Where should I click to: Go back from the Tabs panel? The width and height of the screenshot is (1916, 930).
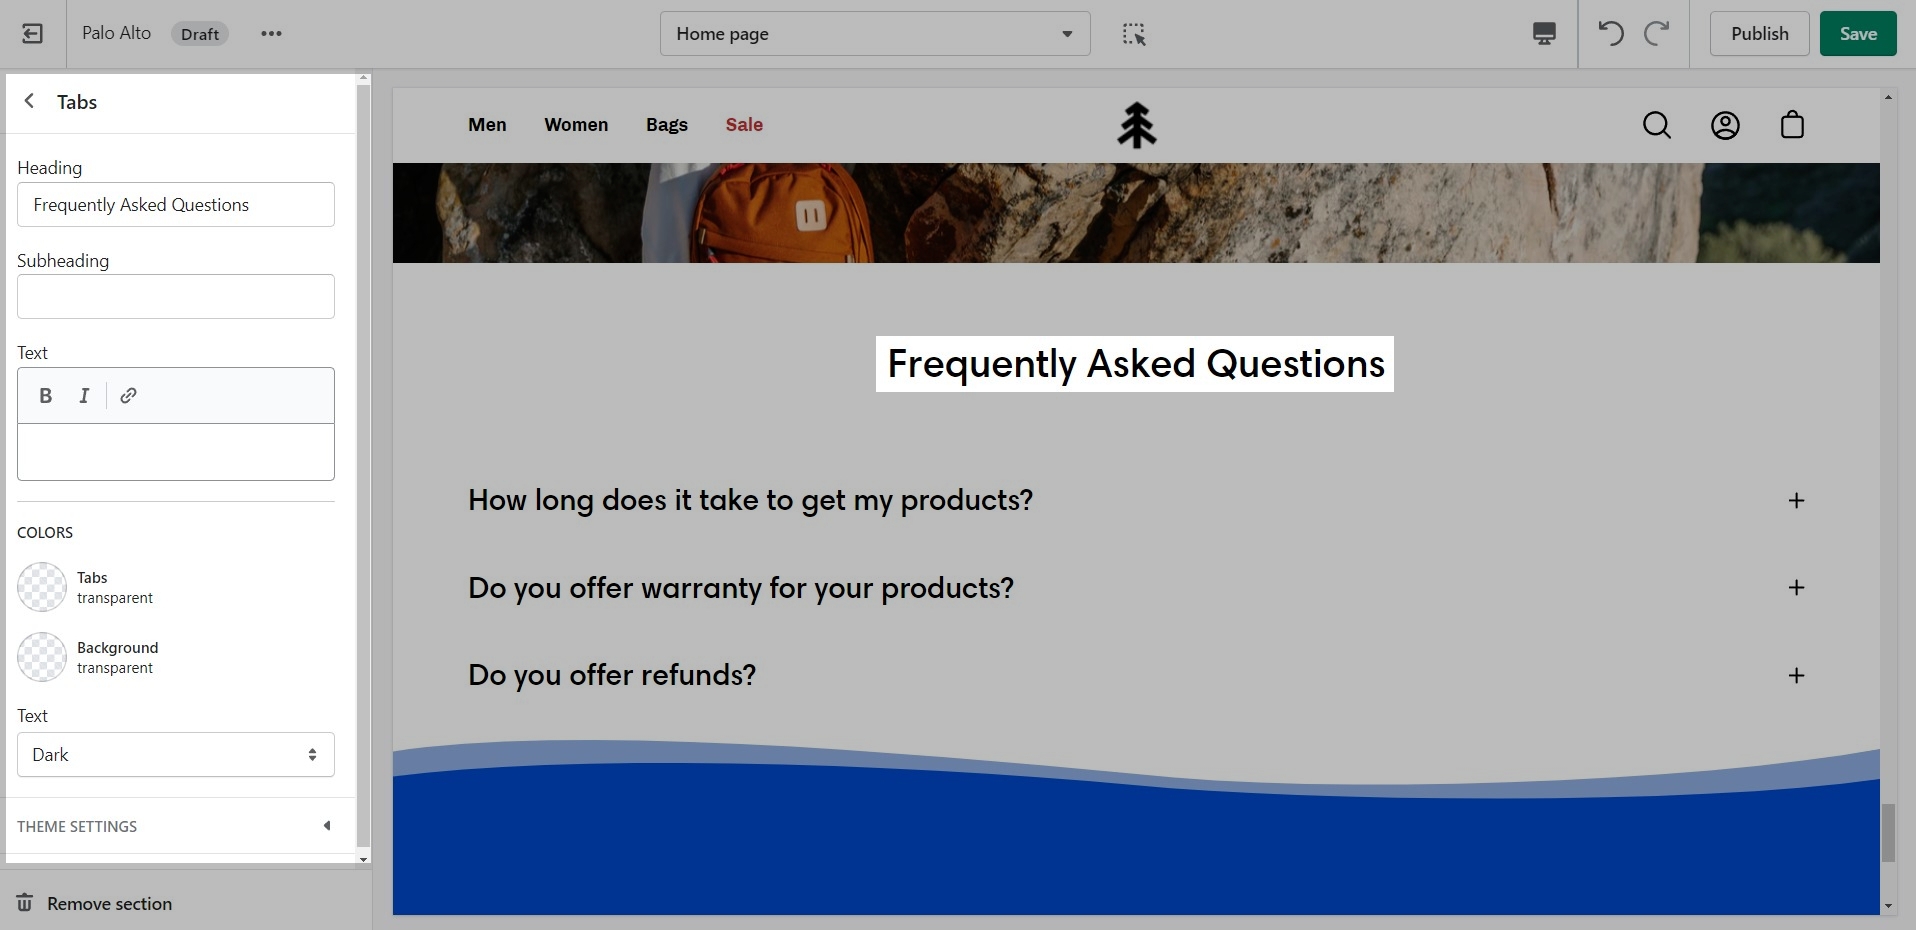30,101
